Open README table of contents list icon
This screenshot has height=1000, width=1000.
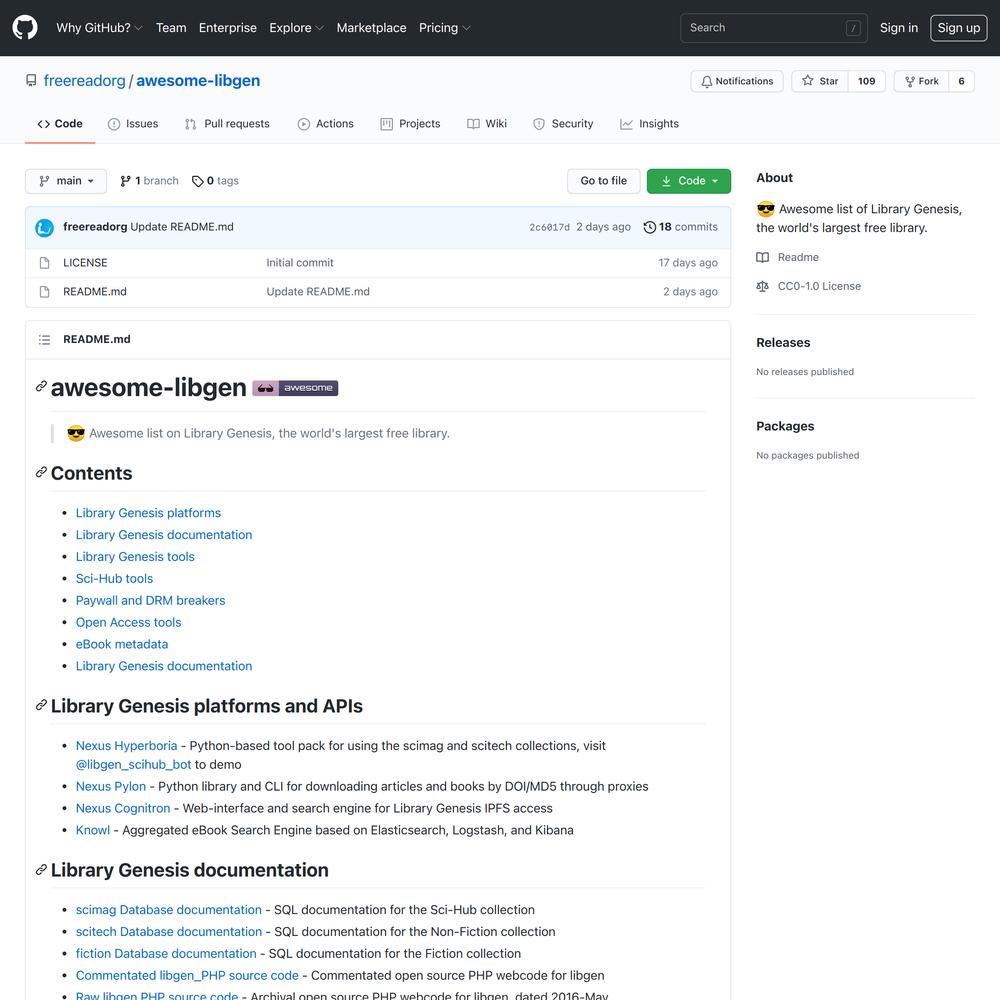(x=44, y=339)
